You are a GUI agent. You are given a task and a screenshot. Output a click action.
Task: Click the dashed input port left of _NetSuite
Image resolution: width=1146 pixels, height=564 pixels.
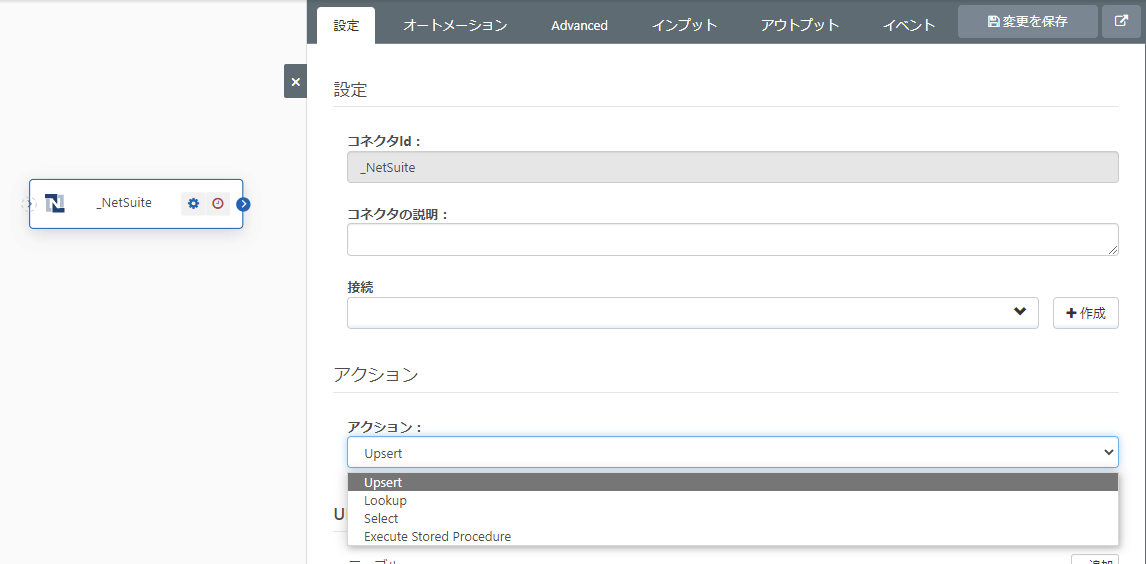[28, 203]
